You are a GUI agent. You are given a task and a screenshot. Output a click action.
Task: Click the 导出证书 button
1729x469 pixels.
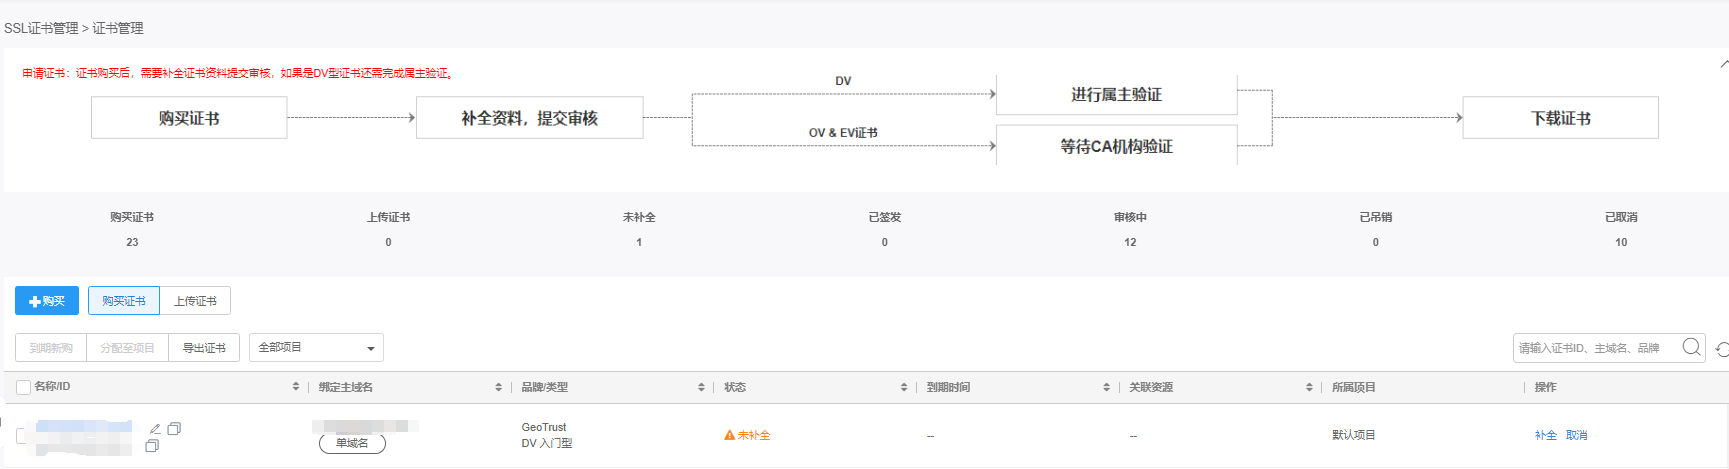coord(204,348)
